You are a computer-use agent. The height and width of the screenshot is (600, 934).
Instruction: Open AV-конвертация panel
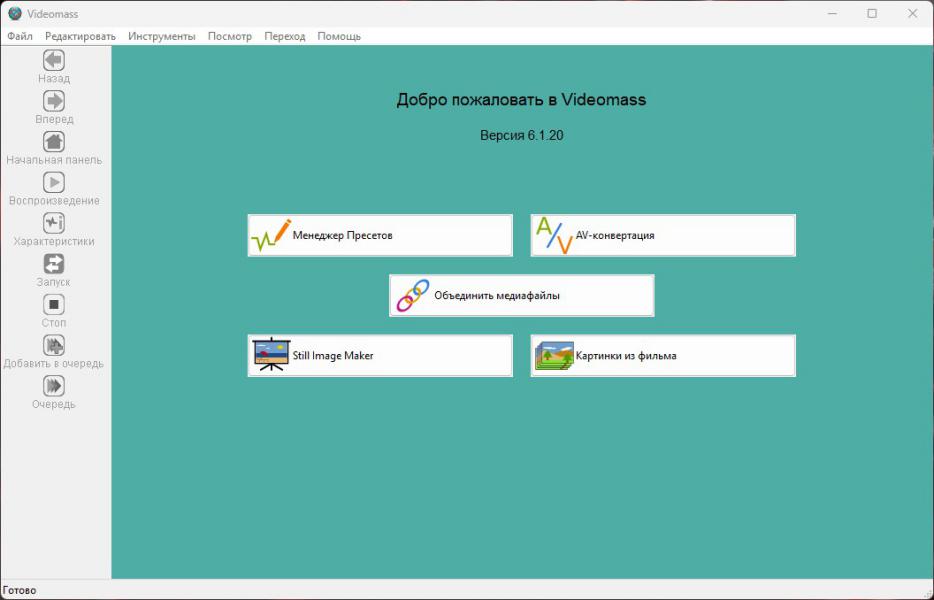pyautogui.click(x=663, y=235)
